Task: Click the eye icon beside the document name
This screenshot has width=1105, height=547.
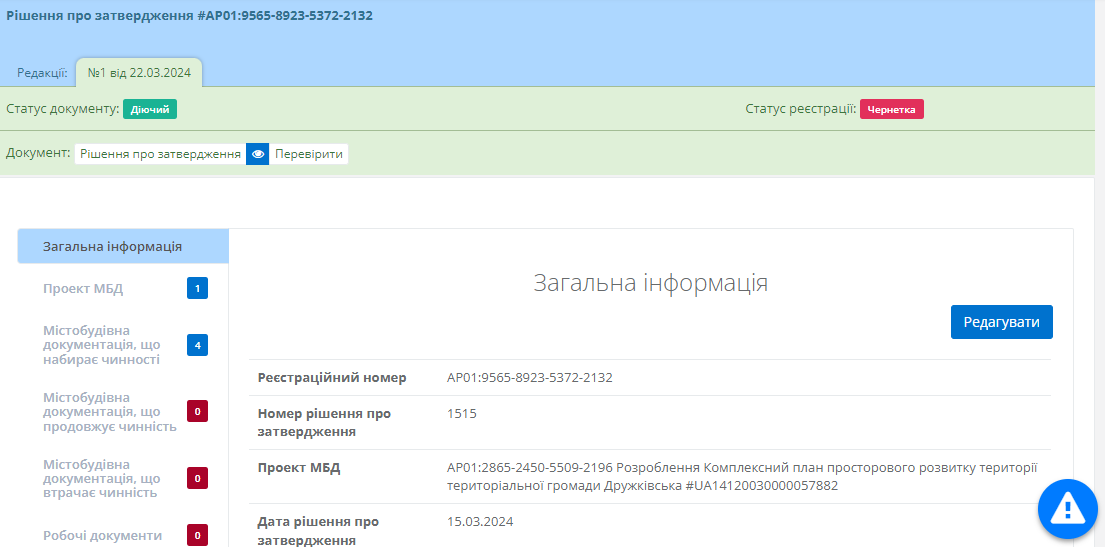Action: pyautogui.click(x=258, y=154)
